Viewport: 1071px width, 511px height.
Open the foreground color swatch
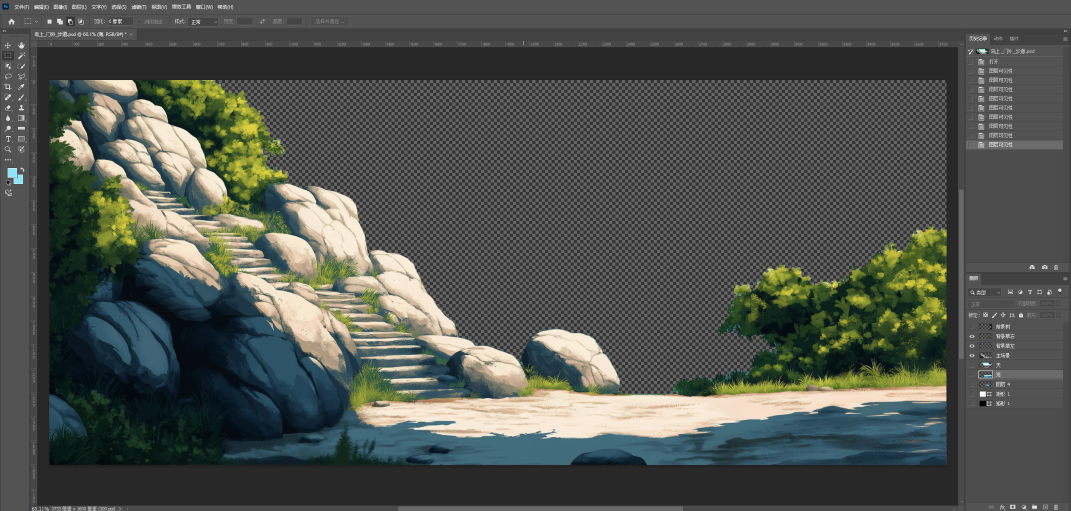coord(12,174)
